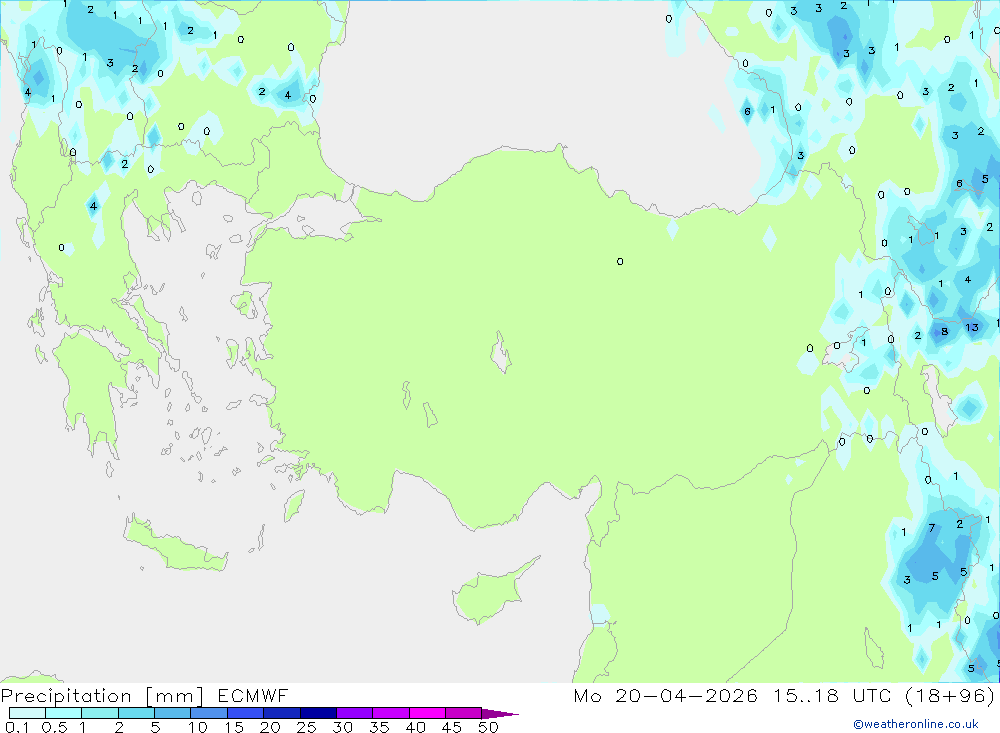1000x733 pixels.
Task: Click the 0.1–0.5 mm palest cyan legend swatch
Action: pos(27,713)
